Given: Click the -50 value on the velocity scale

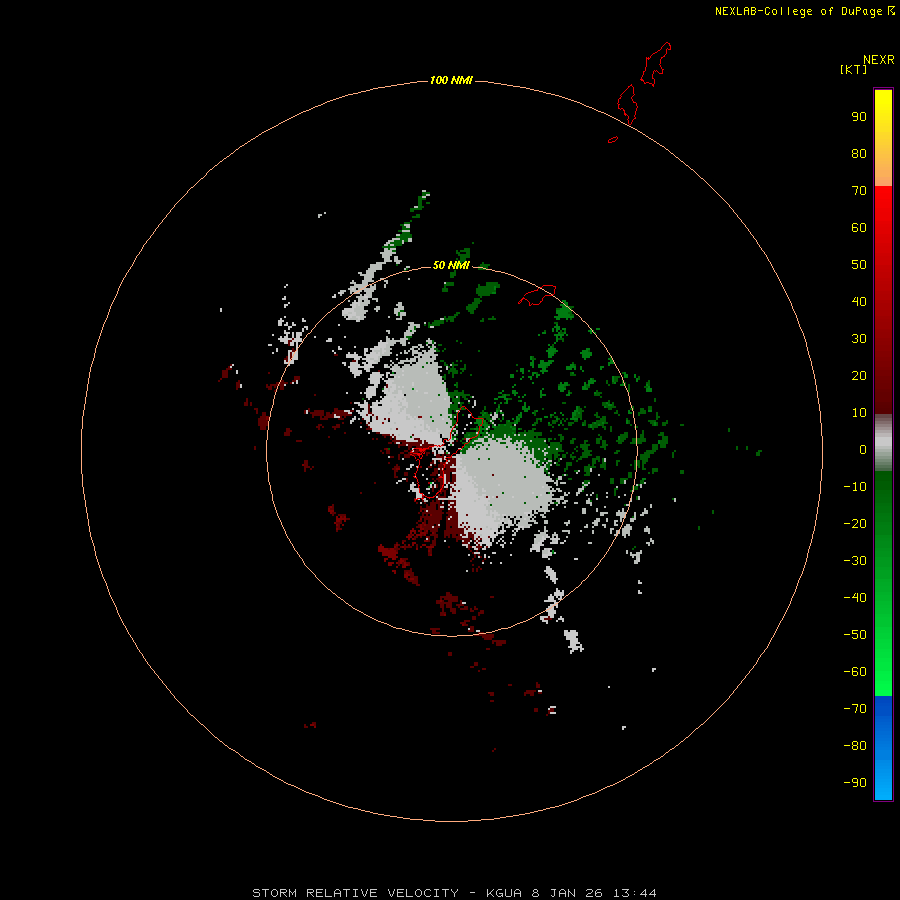Looking at the screenshot, I should coord(855,635).
